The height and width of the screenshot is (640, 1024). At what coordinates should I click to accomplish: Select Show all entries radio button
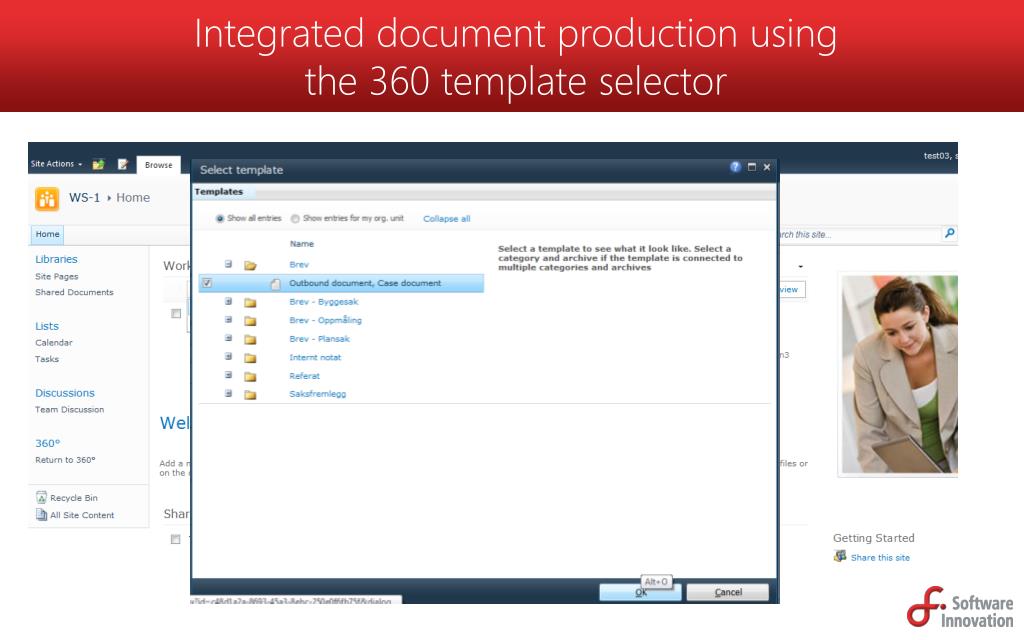[220, 219]
